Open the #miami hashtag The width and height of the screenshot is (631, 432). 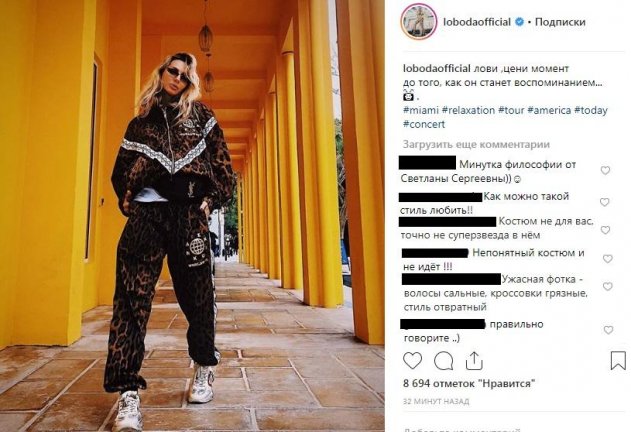click(x=421, y=110)
